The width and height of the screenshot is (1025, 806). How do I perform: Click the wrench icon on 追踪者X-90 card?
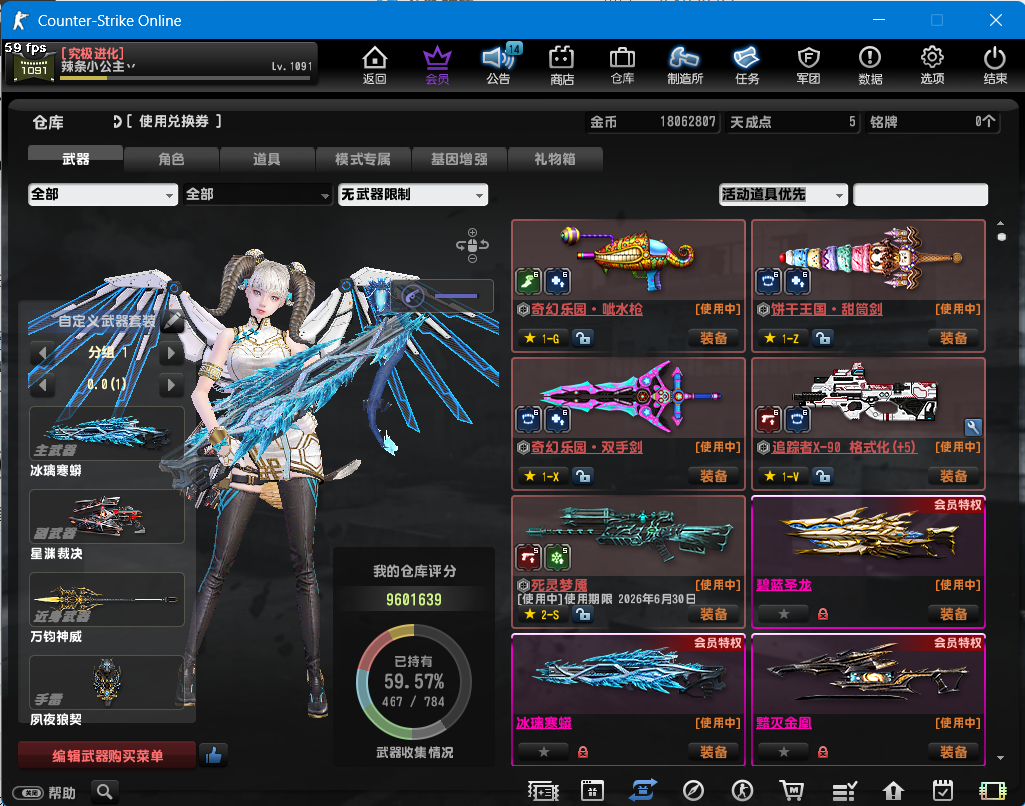tap(973, 427)
